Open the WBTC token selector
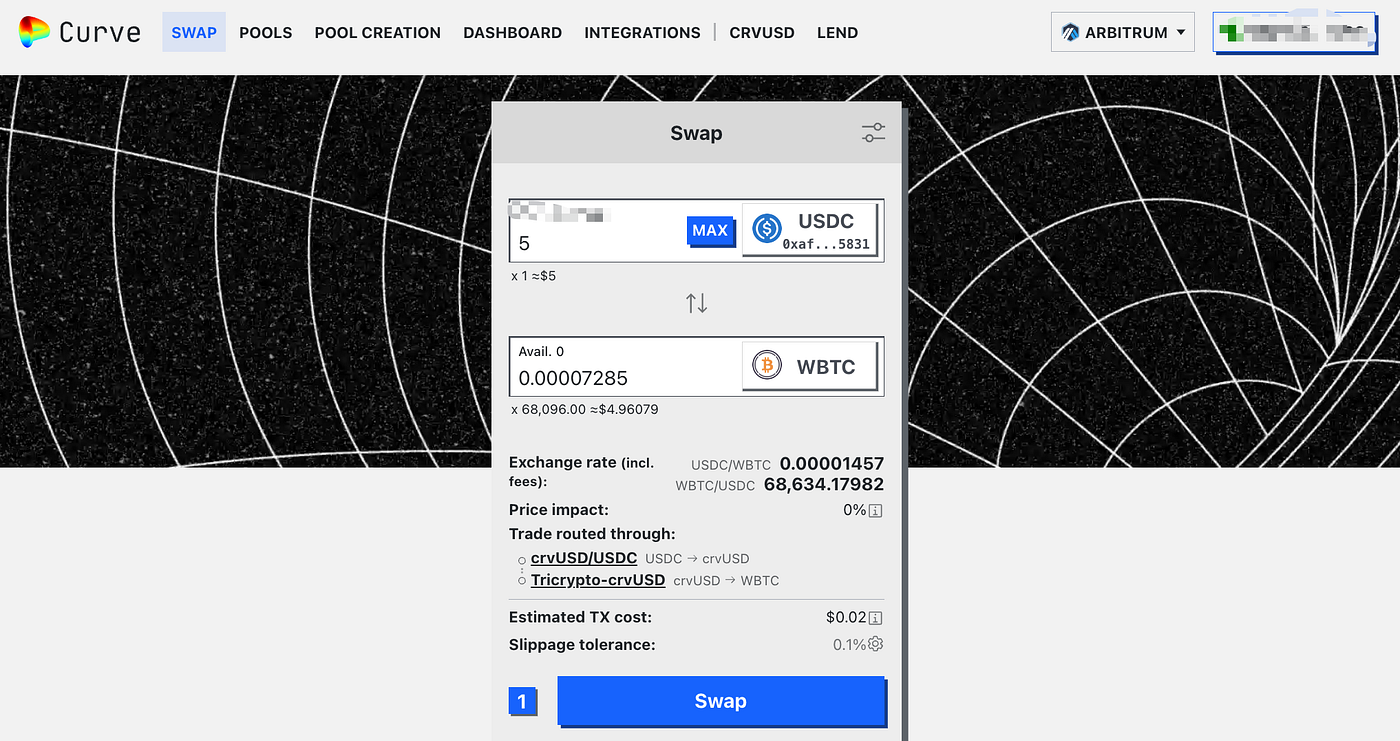 click(x=811, y=365)
